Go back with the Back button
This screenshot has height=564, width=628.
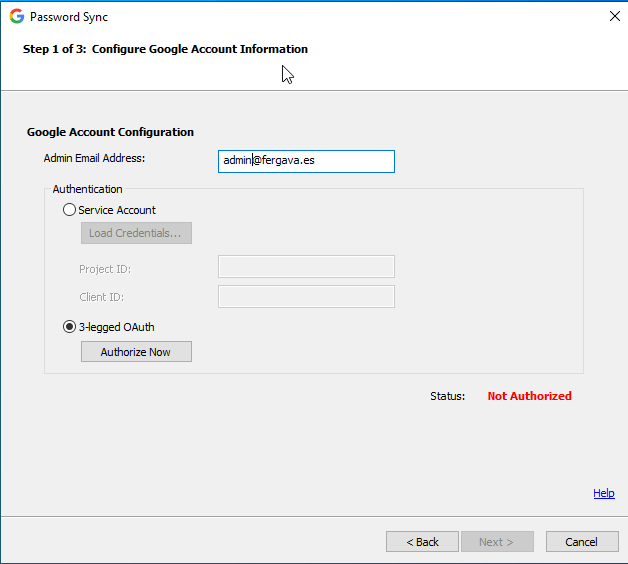pyautogui.click(x=422, y=542)
